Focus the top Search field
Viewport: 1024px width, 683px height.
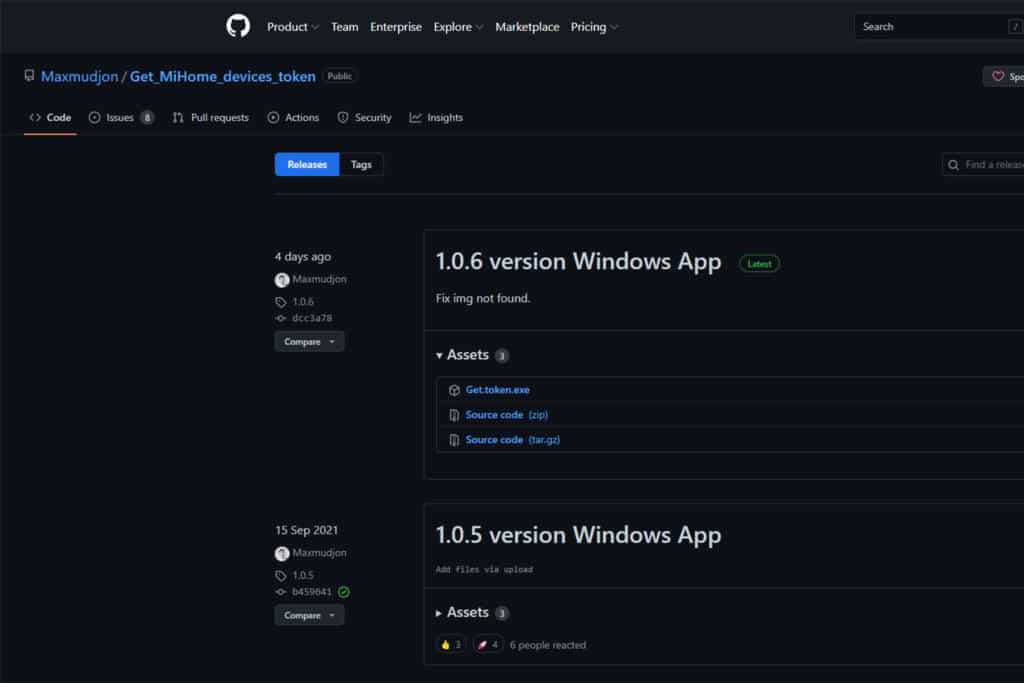939,27
